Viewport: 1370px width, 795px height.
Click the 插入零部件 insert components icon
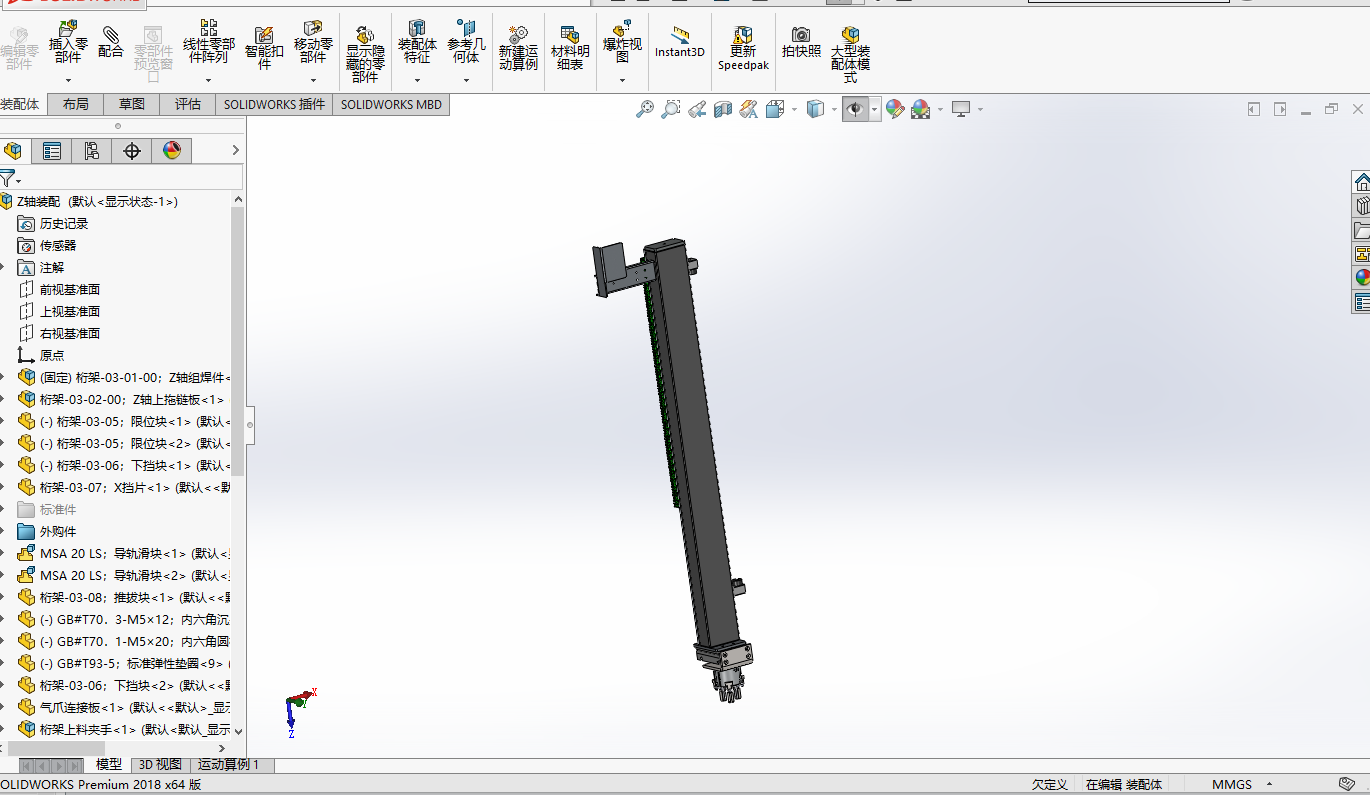[68, 42]
